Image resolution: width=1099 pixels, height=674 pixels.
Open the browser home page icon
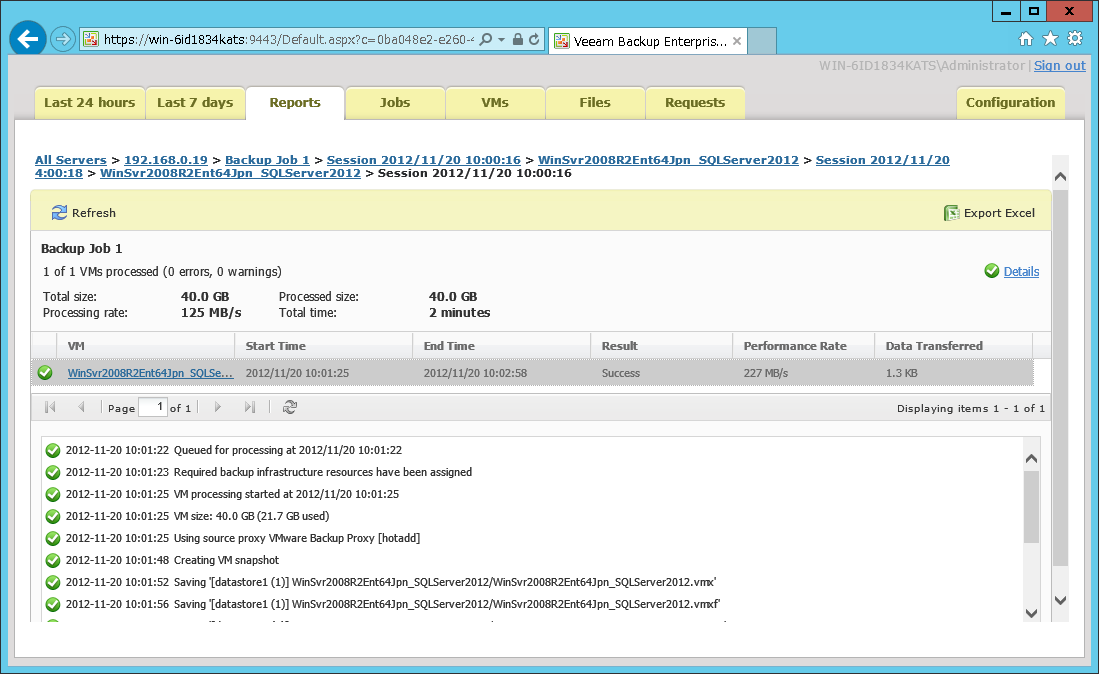point(1025,39)
